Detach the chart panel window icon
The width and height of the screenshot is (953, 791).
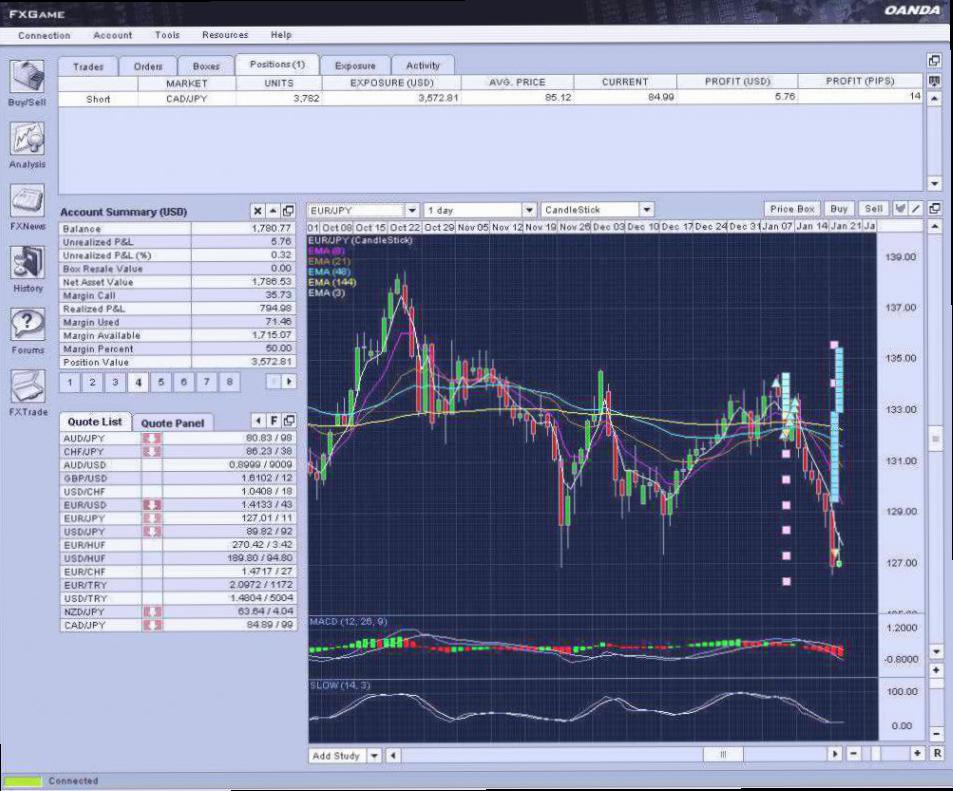pyautogui.click(x=935, y=209)
